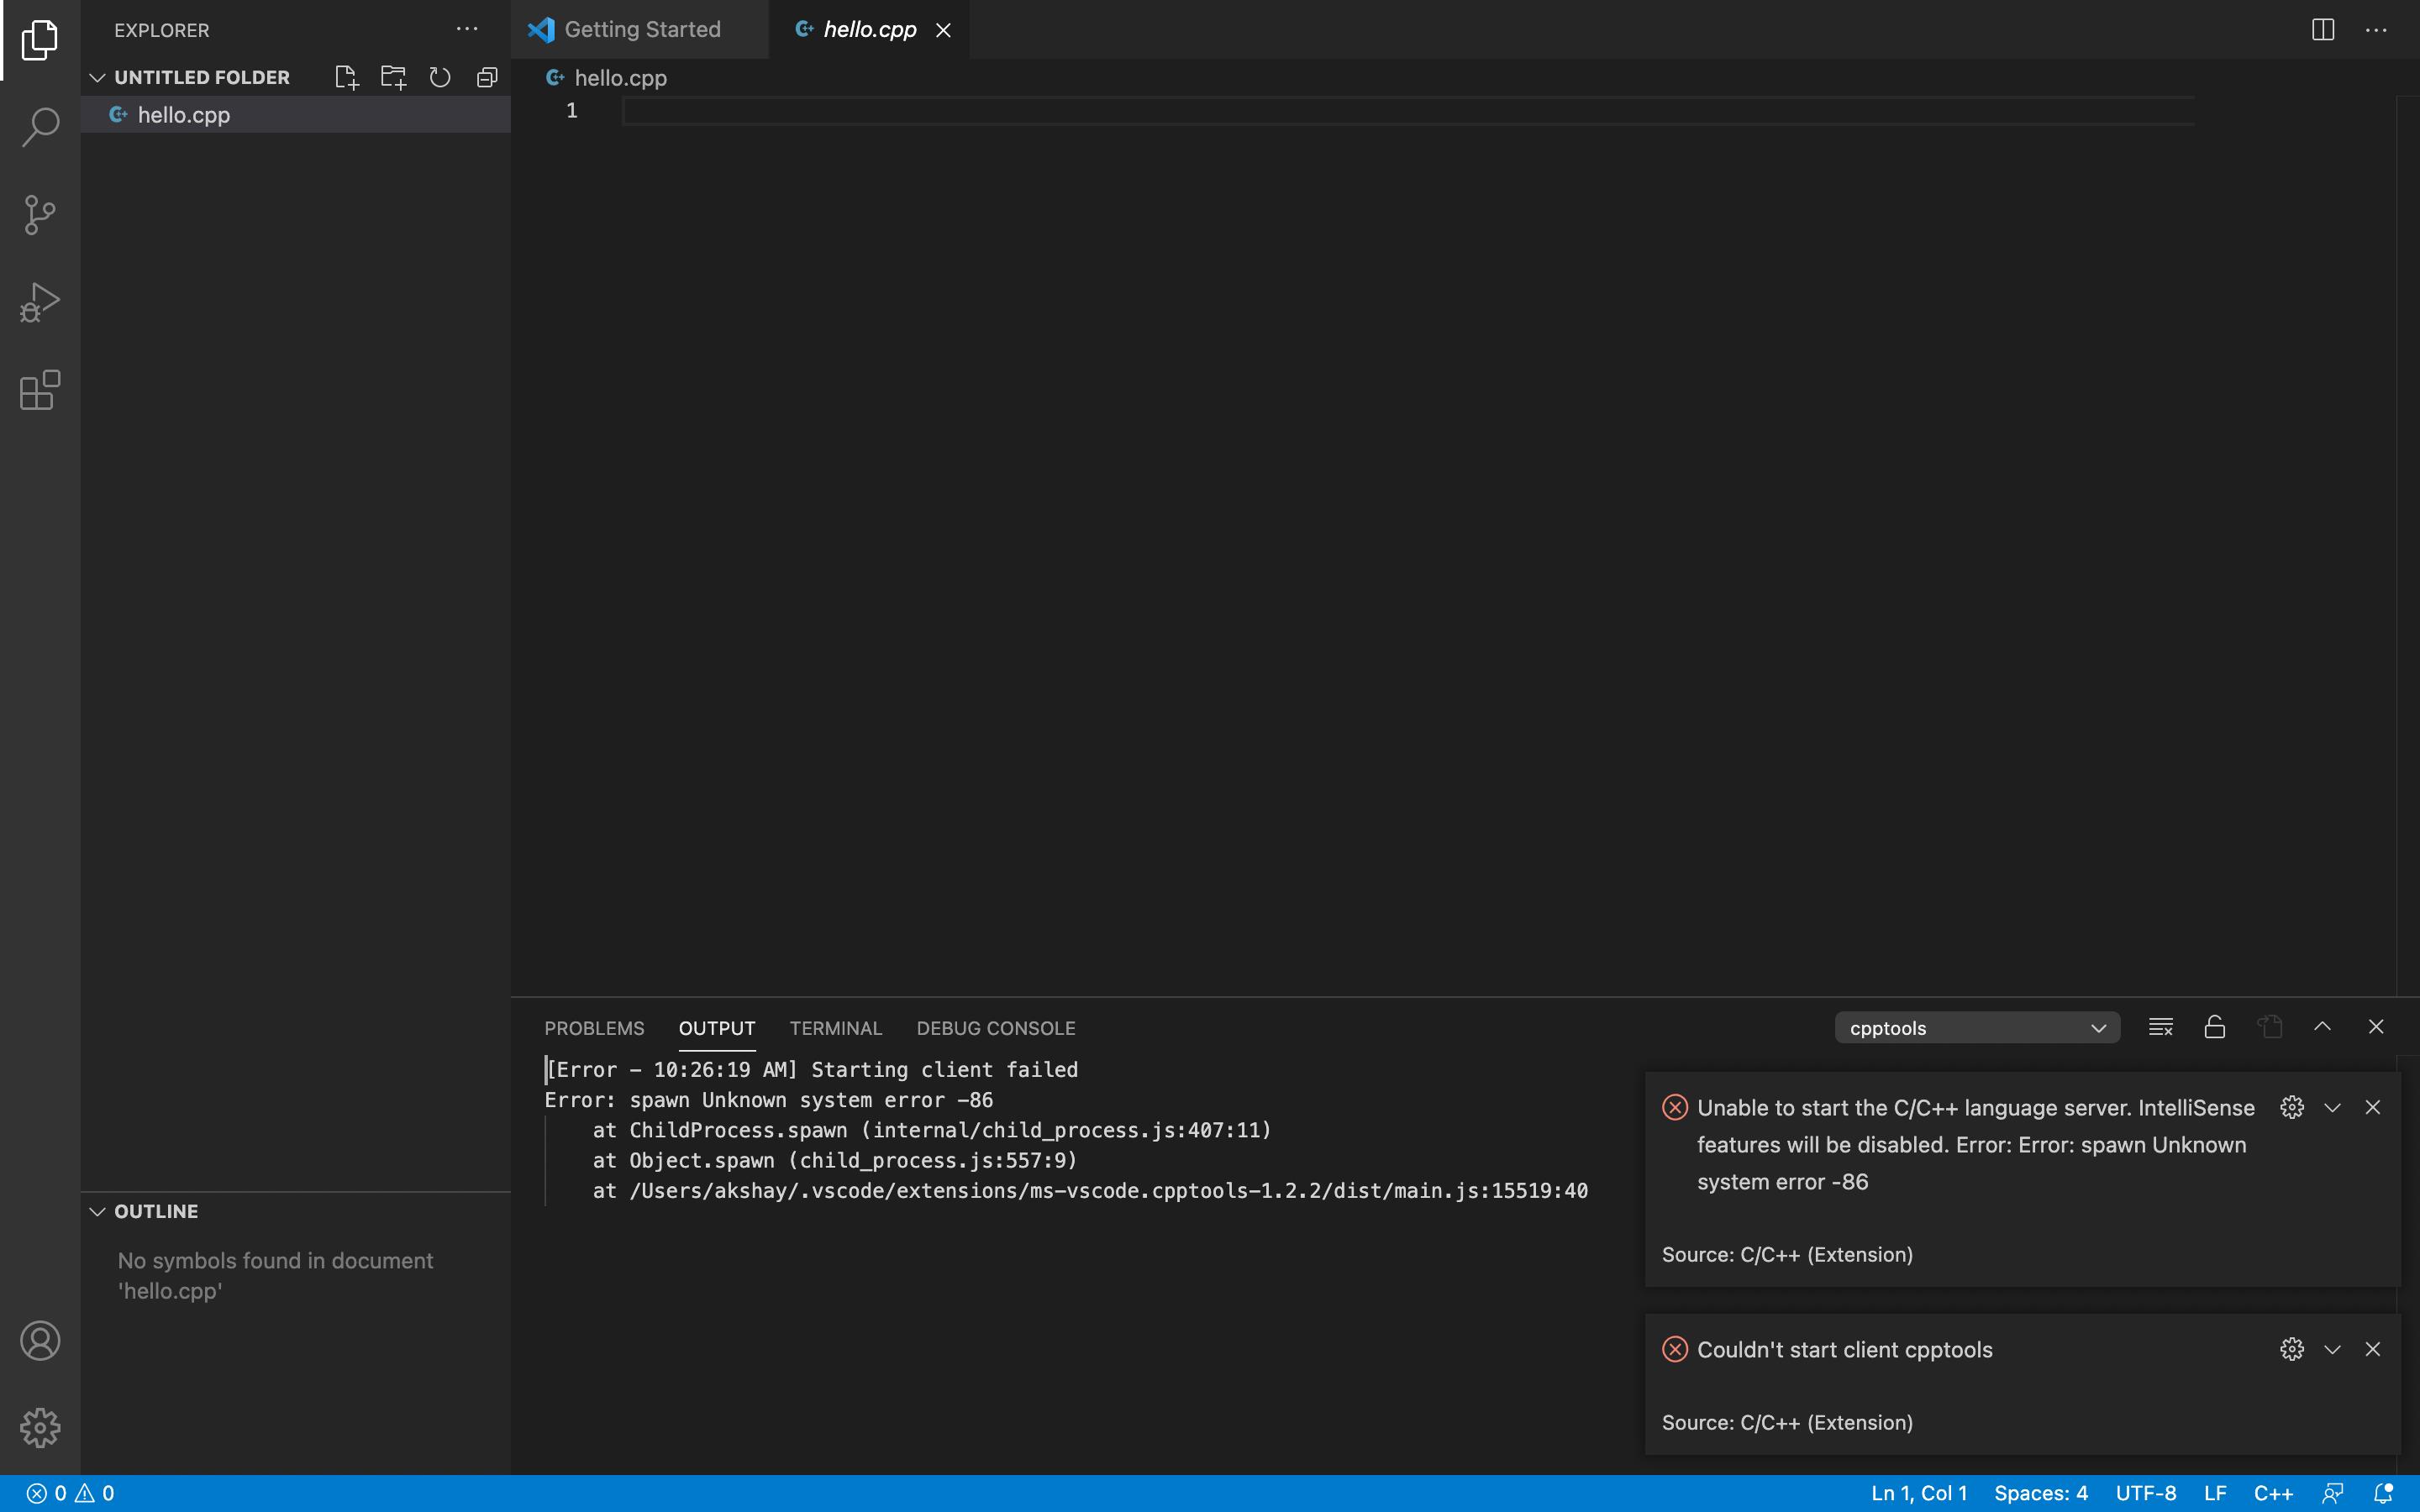Toggle output scroll lock icon

pos(2214,1027)
